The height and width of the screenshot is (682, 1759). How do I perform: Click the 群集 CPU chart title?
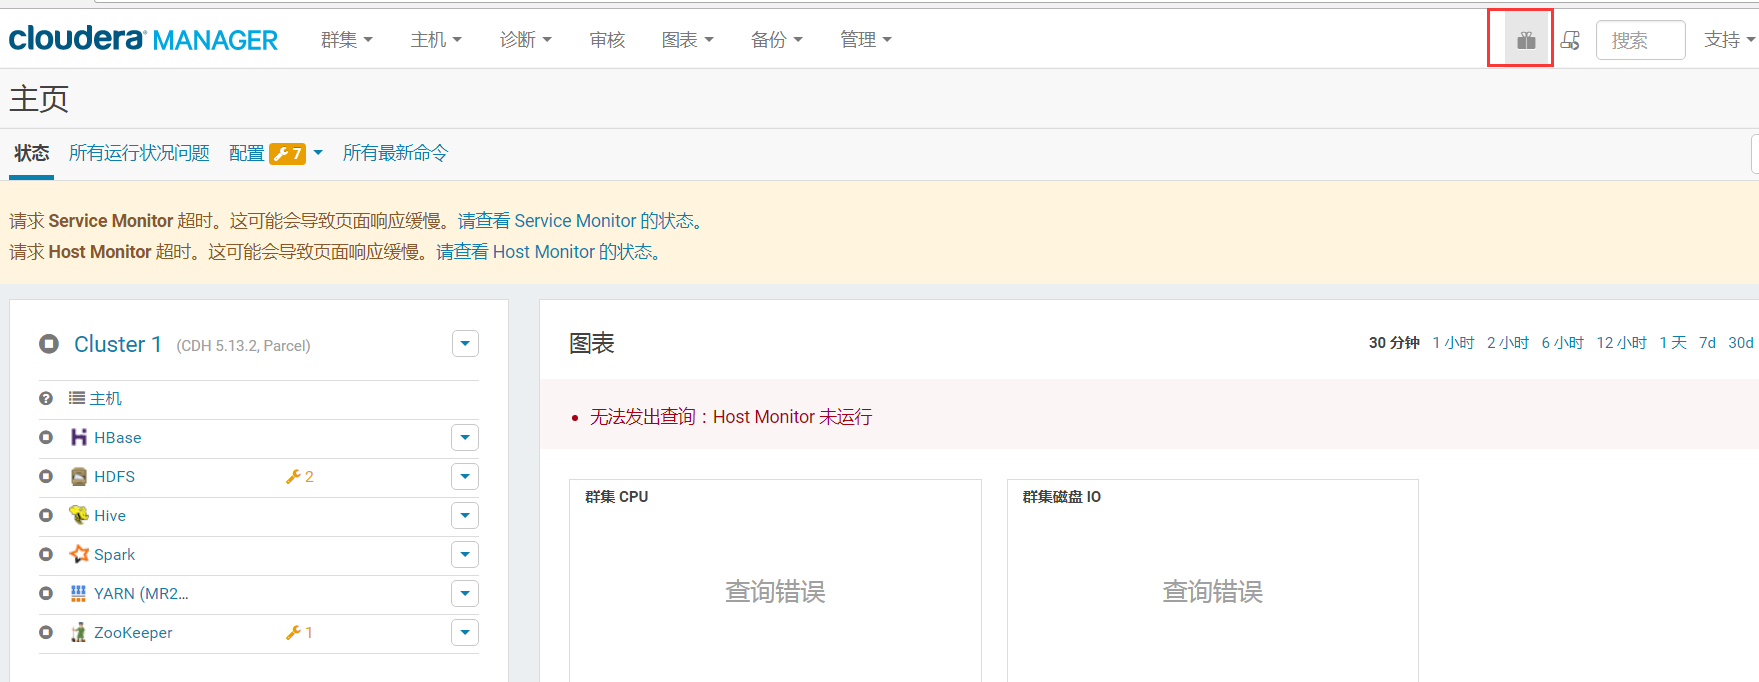(x=616, y=497)
